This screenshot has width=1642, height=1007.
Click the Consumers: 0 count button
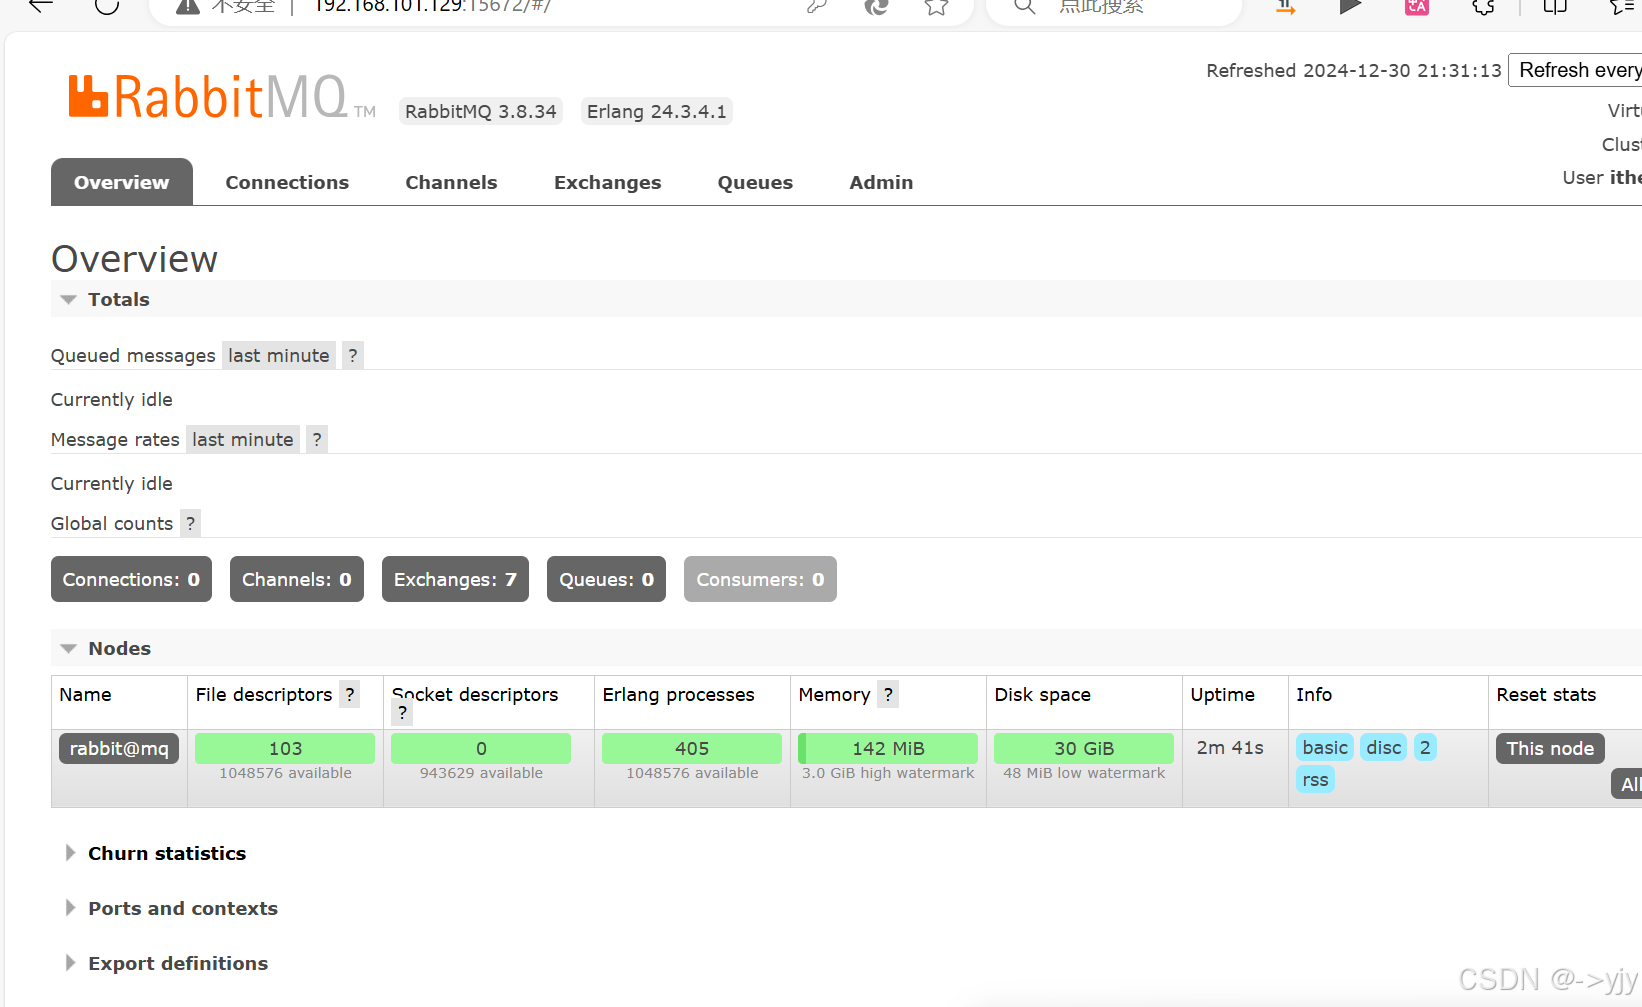pyautogui.click(x=760, y=579)
